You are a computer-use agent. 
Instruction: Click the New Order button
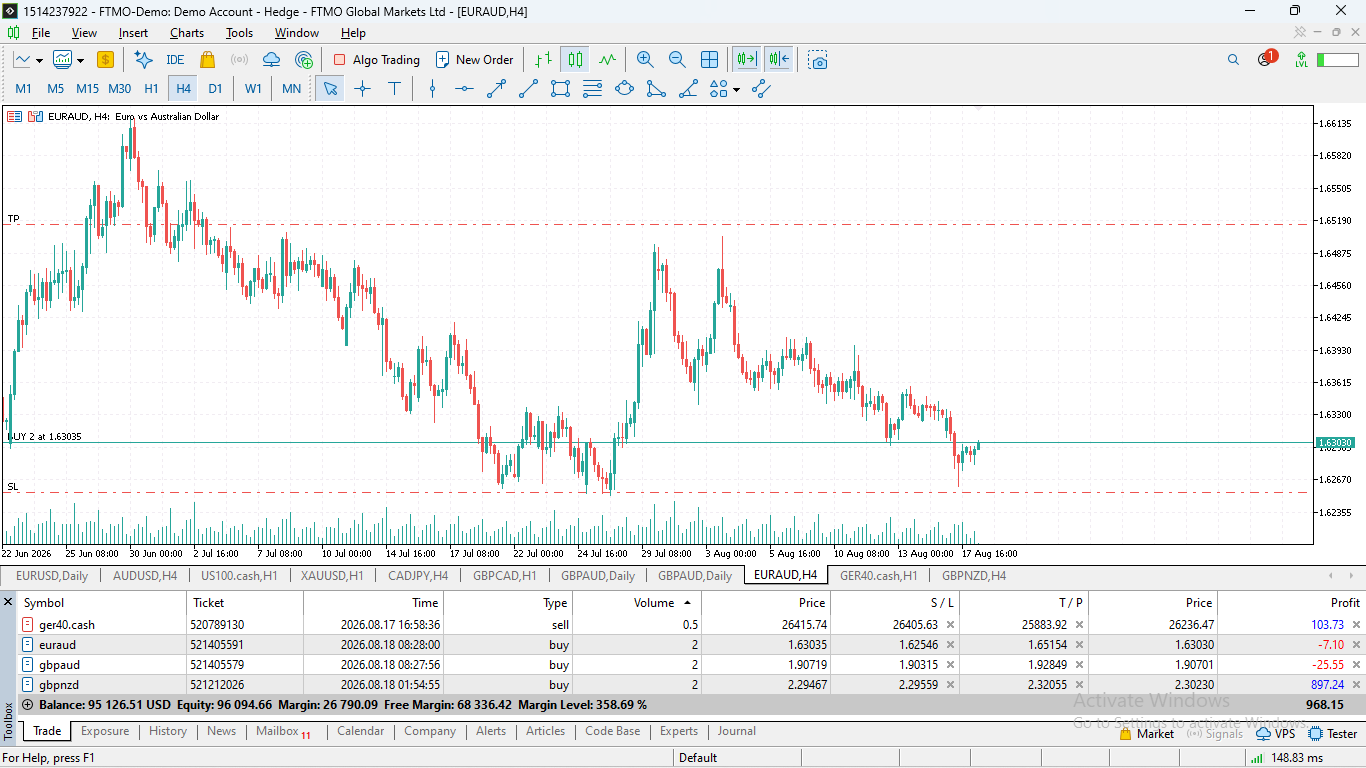(x=474, y=60)
